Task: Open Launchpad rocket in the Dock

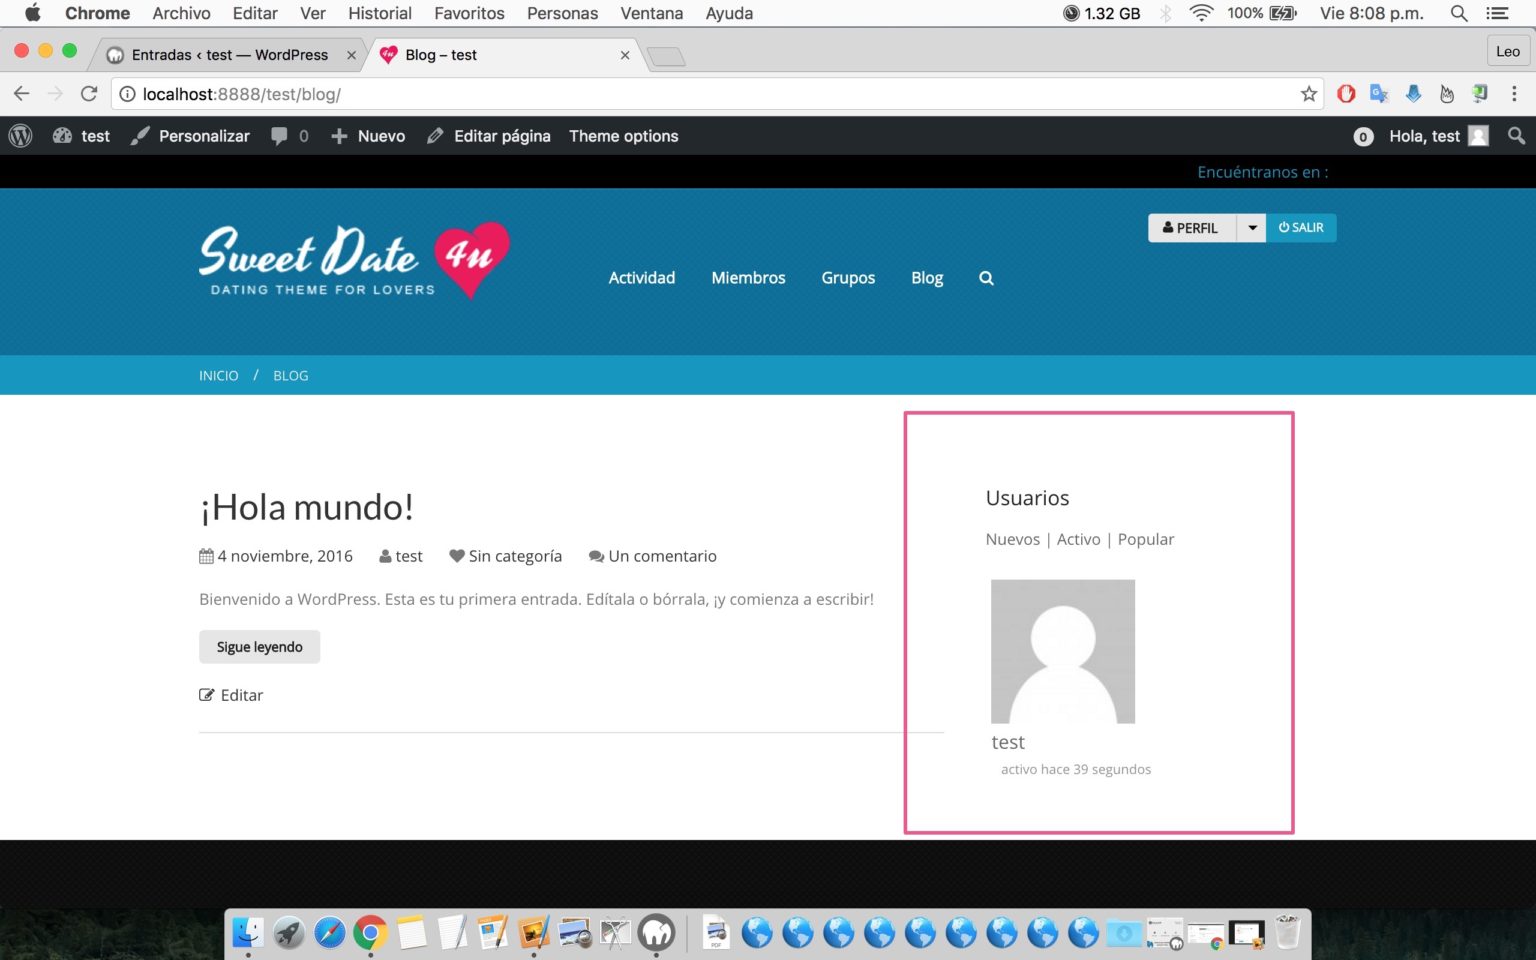Action: 289,932
